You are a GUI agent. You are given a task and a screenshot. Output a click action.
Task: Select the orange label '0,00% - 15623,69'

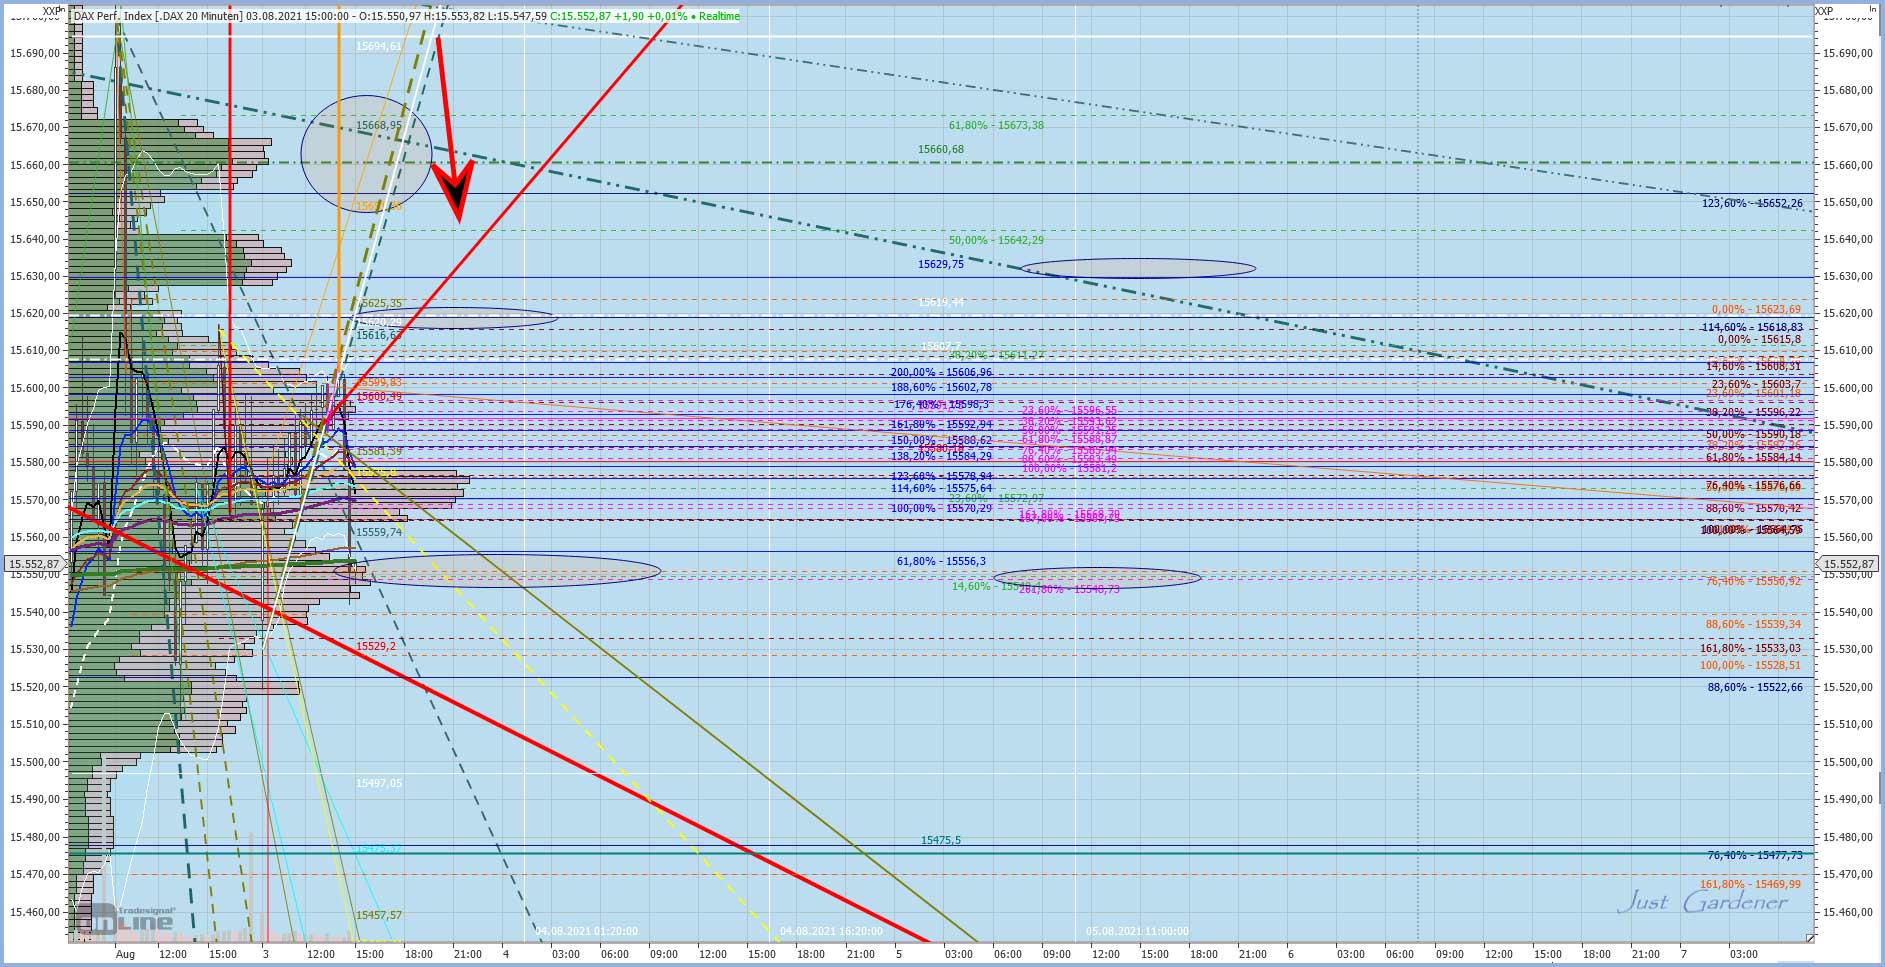[1756, 310]
